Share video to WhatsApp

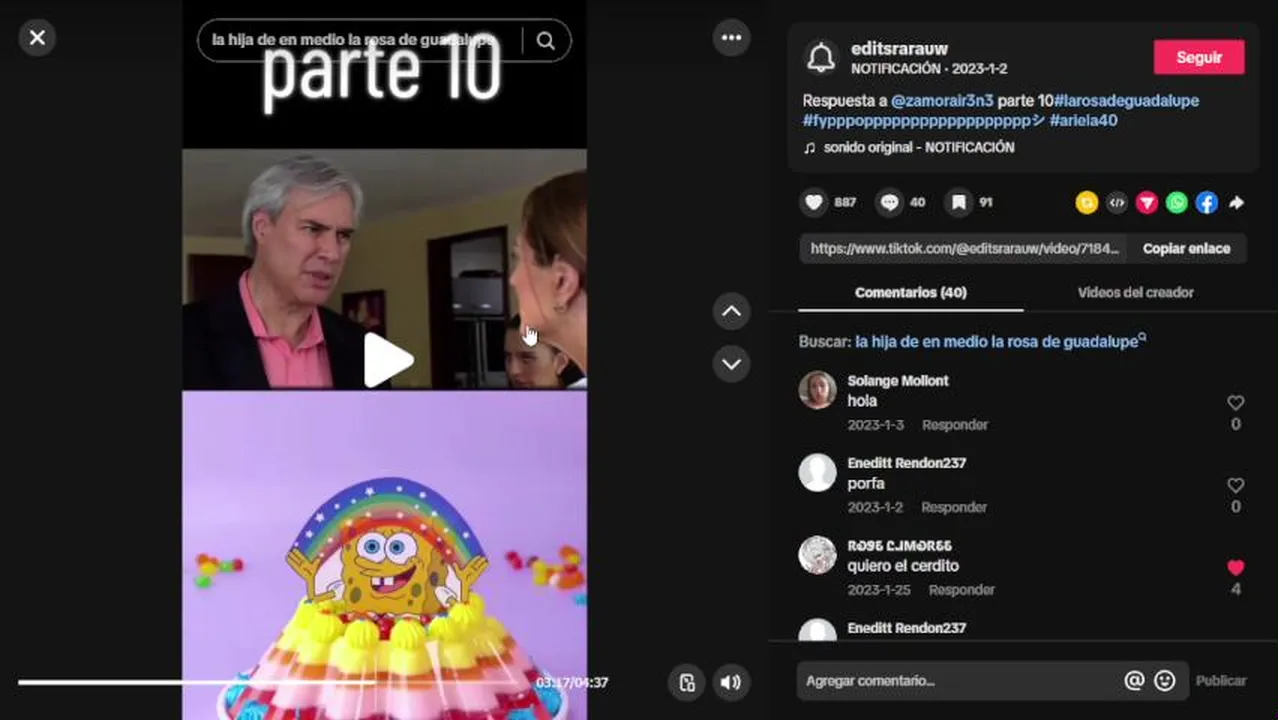[x=1177, y=203]
